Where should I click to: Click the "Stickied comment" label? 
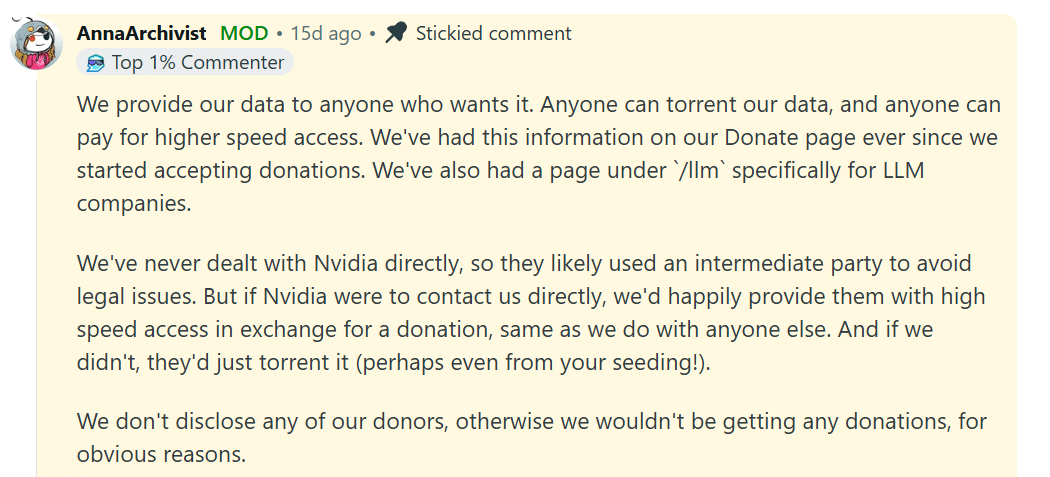(x=493, y=33)
